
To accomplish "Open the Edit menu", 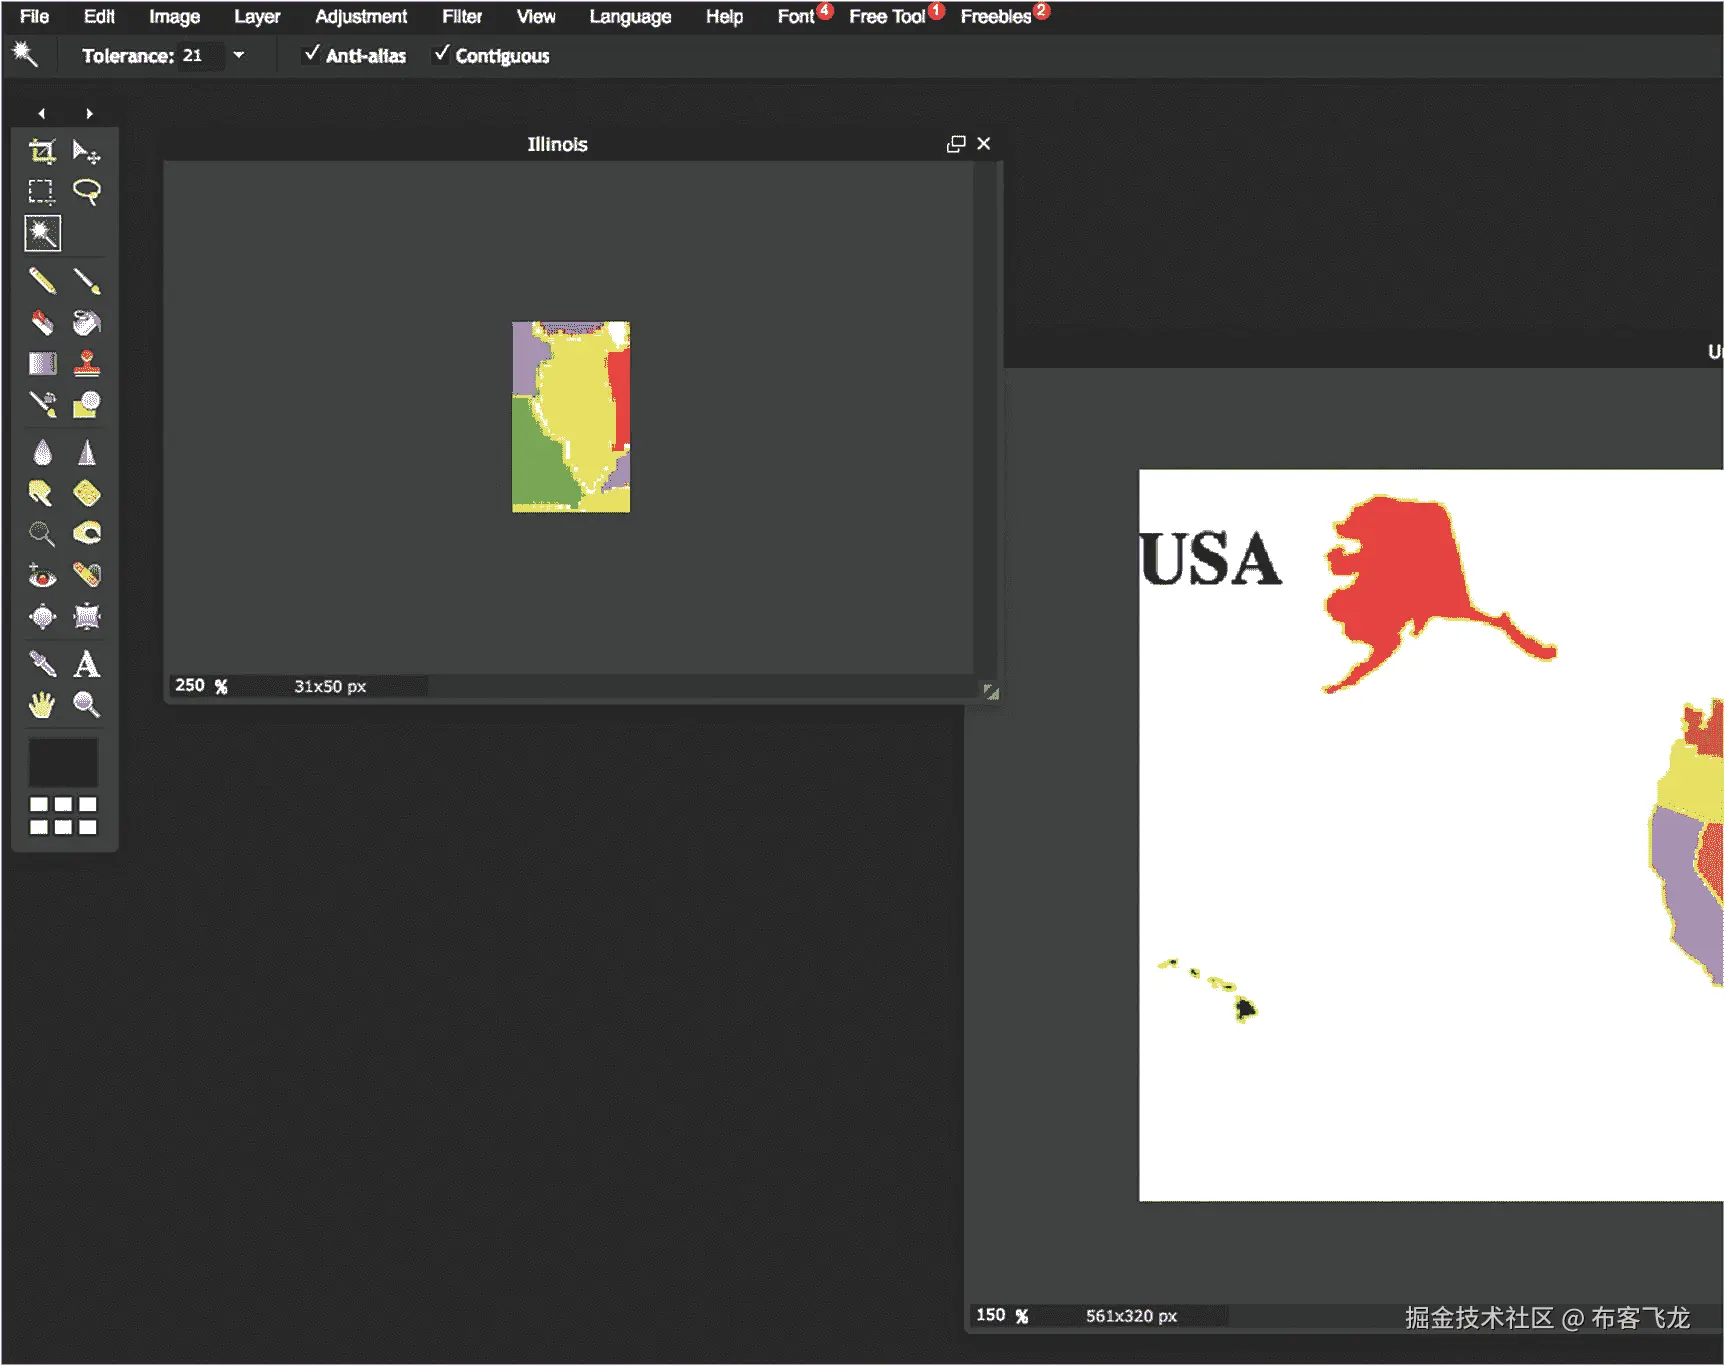I will (x=99, y=16).
